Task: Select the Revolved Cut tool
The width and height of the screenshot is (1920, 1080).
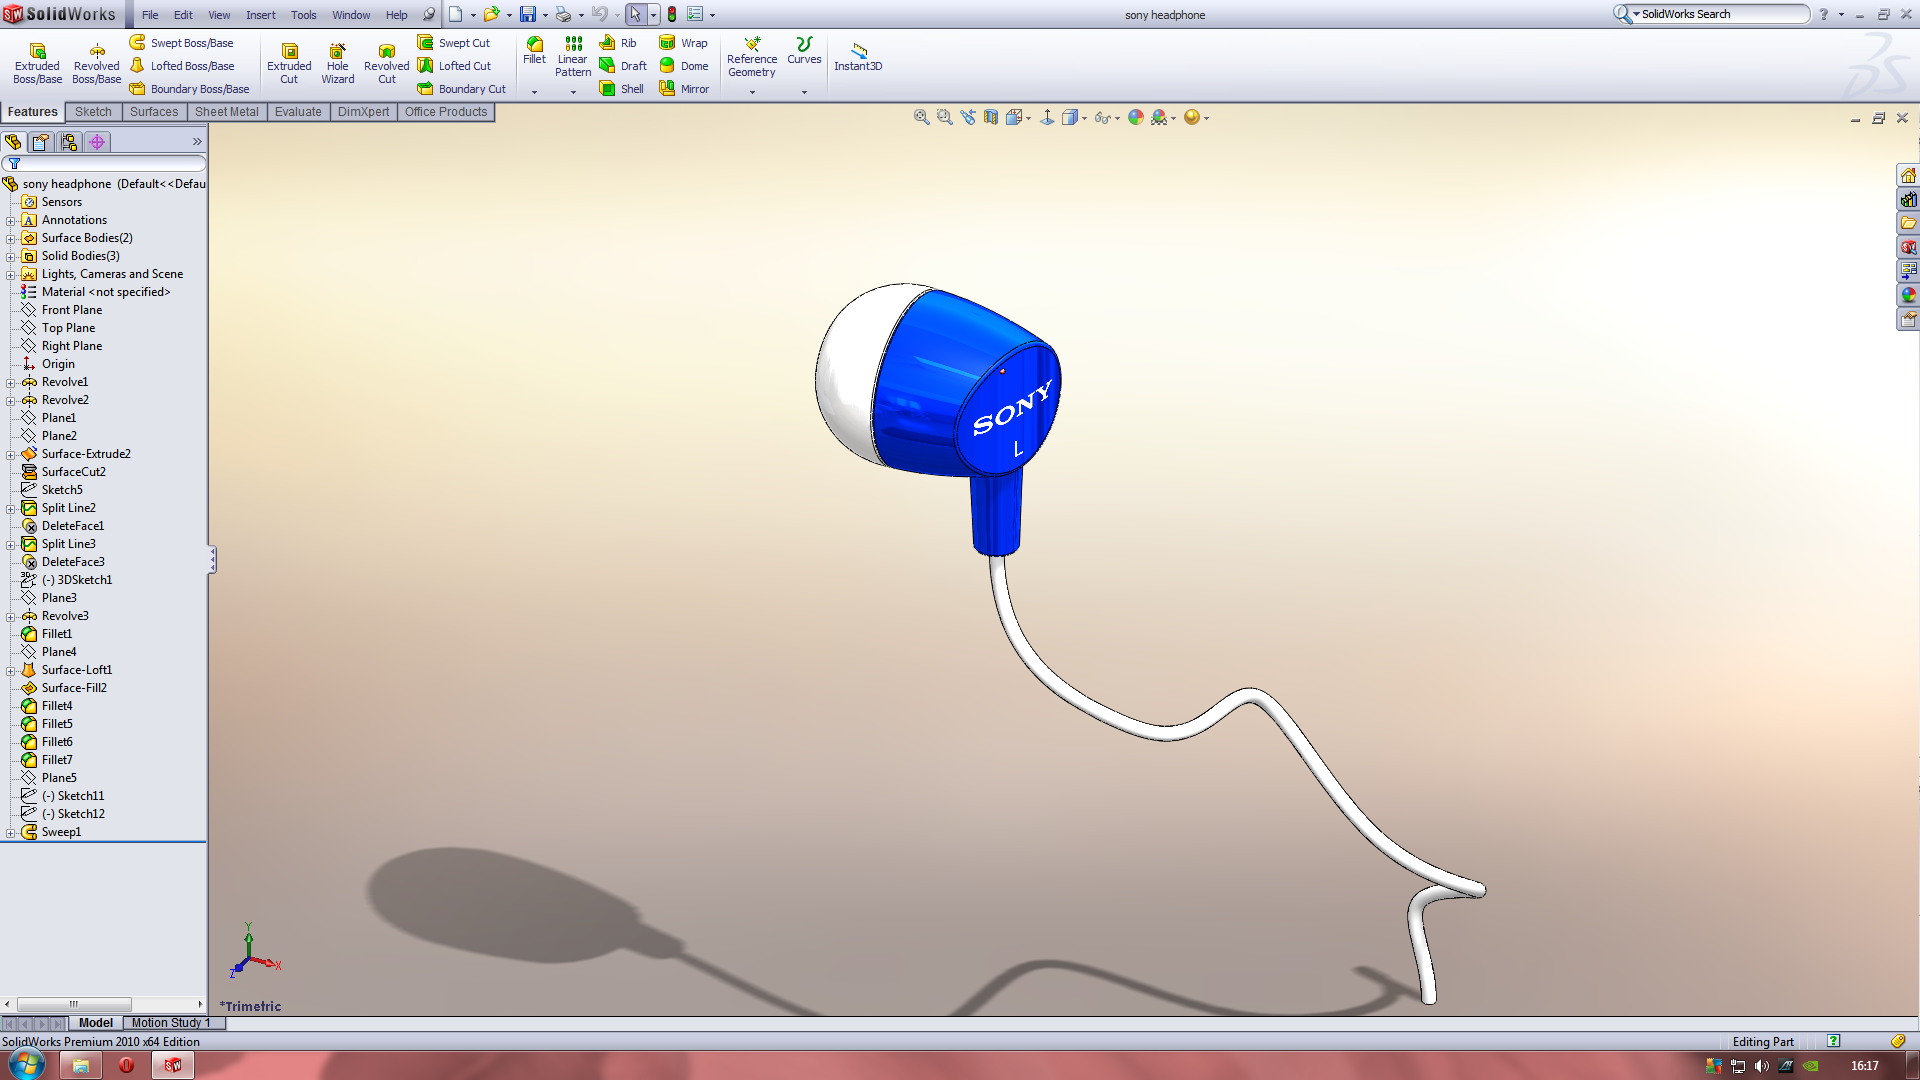Action: pos(386,64)
